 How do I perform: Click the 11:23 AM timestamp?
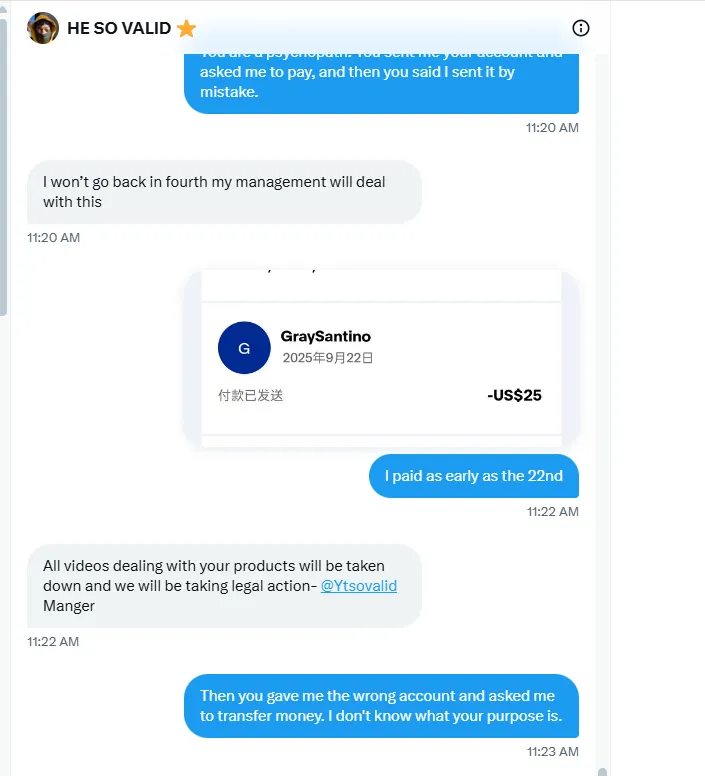click(x=553, y=751)
